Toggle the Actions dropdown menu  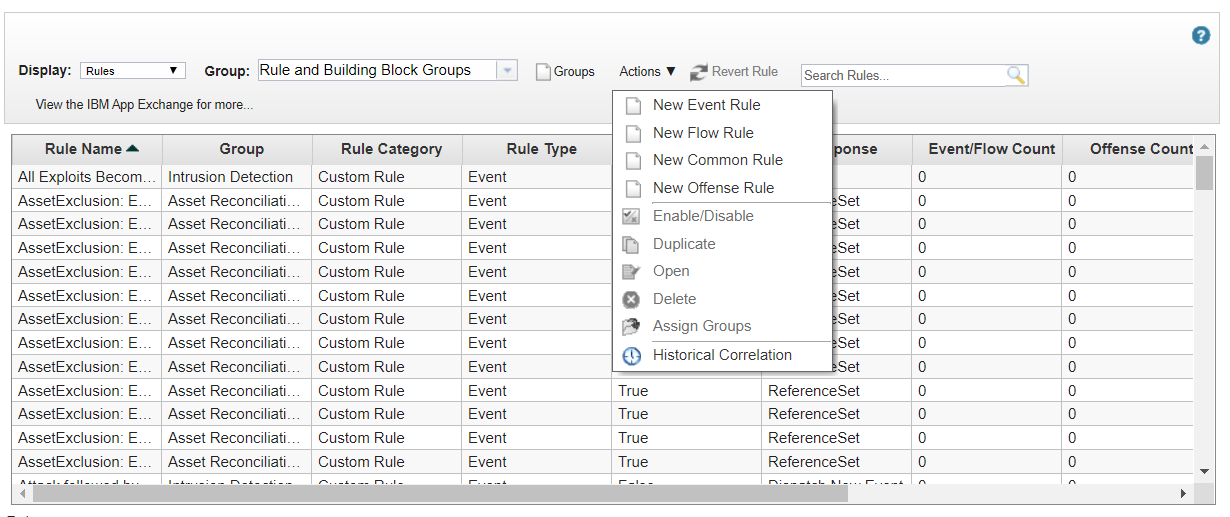[647, 72]
